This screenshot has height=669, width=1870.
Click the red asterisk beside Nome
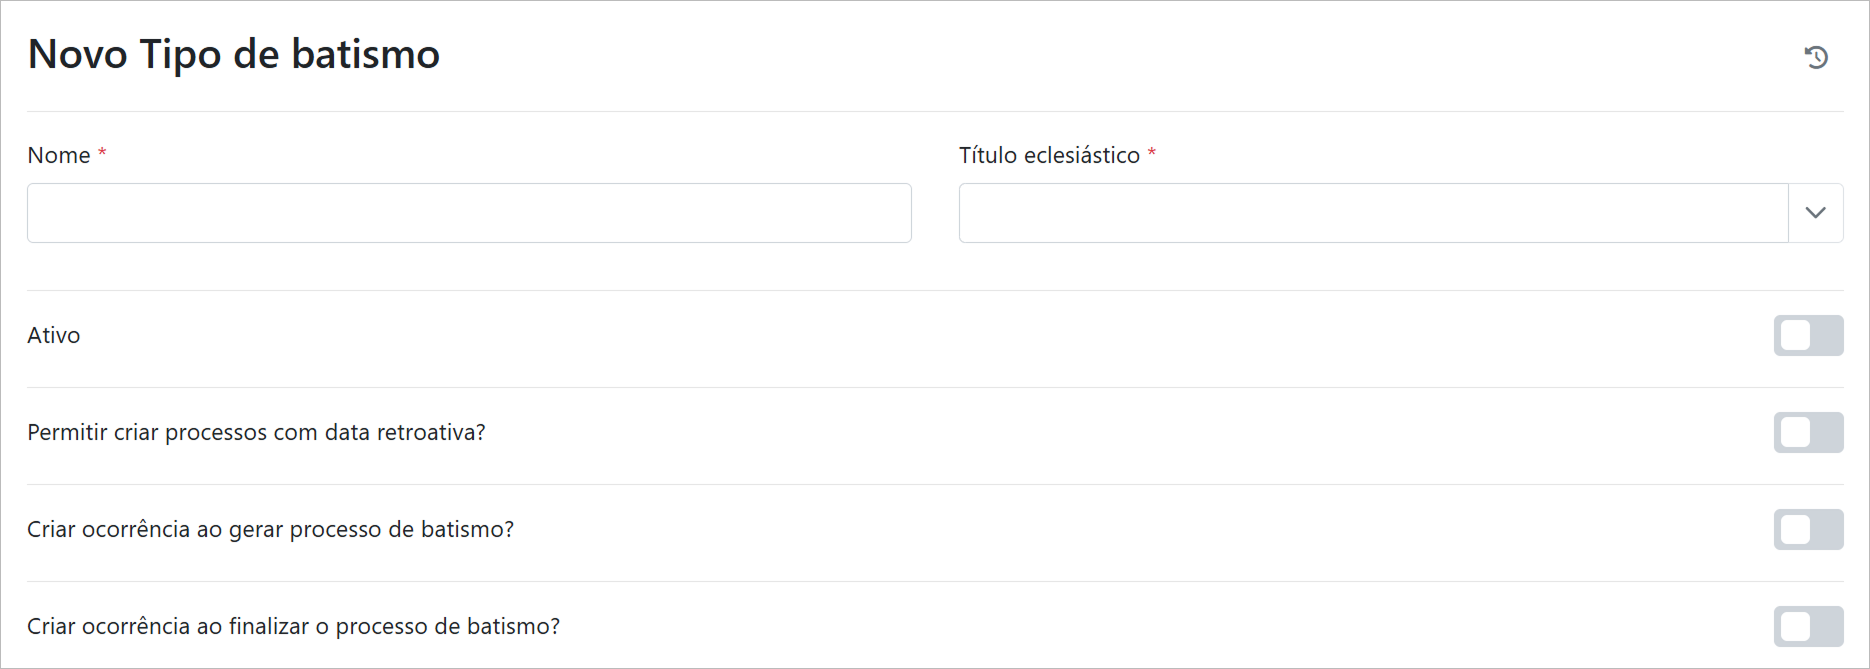pyautogui.click(x=102, y=153)
